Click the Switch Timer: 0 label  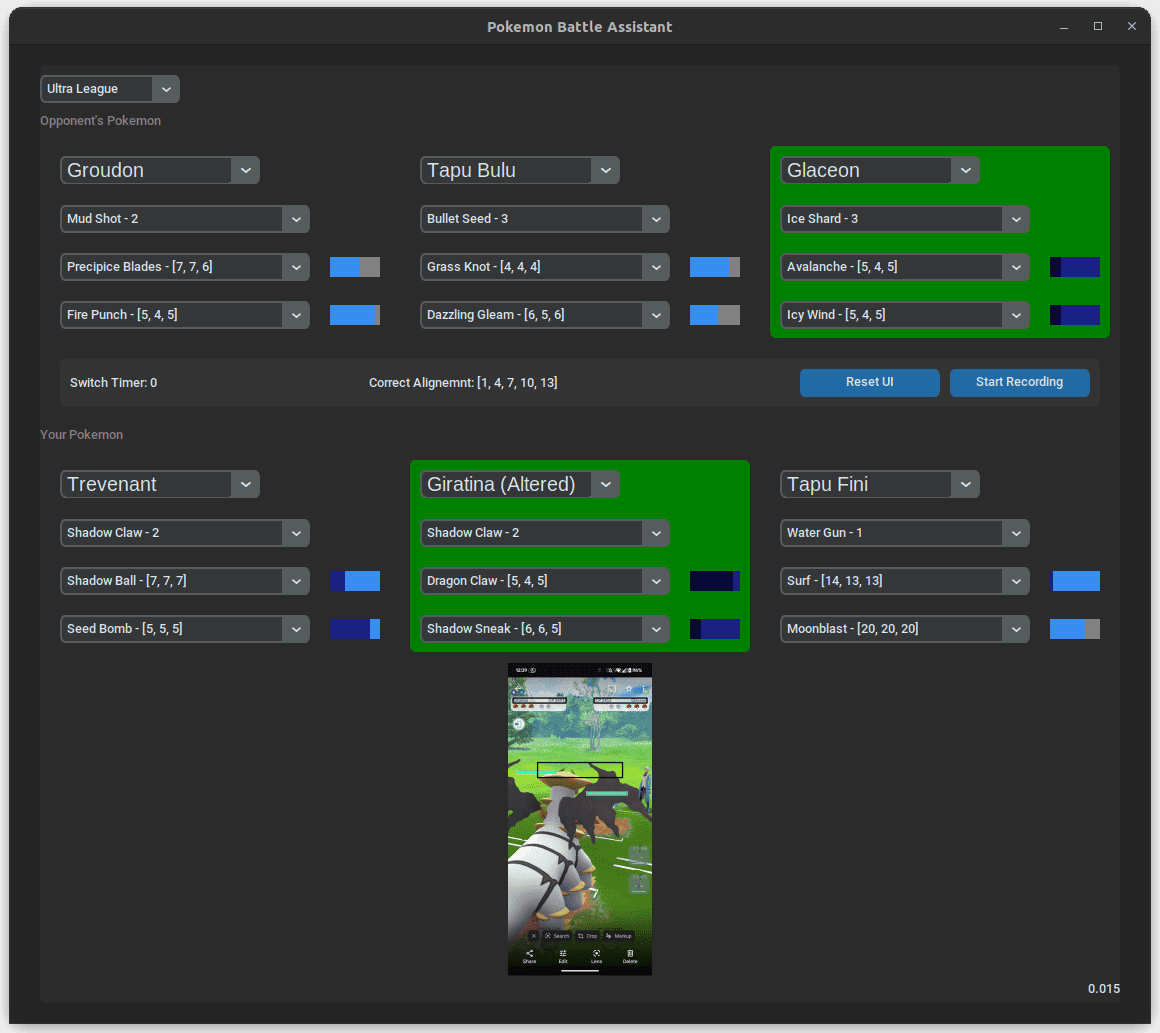(113, 383)
